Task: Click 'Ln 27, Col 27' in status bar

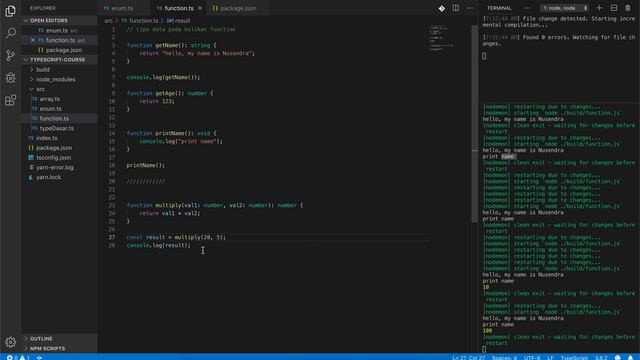Action: 469,358
